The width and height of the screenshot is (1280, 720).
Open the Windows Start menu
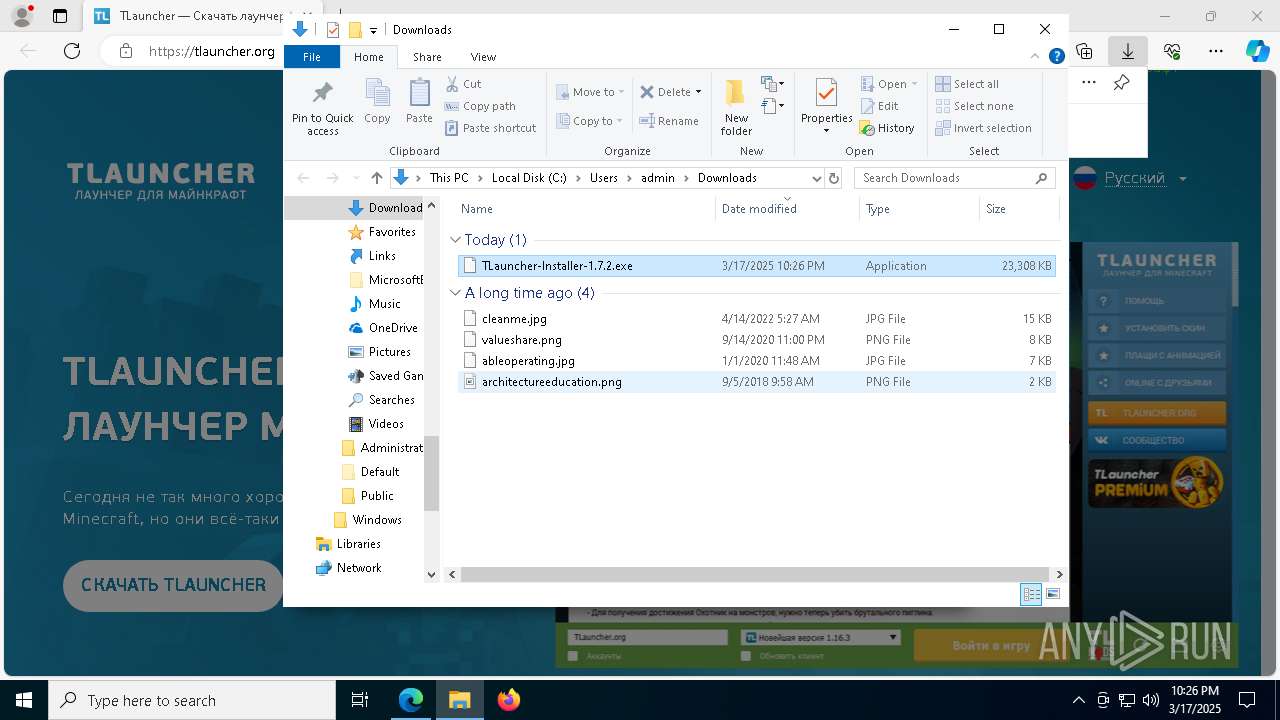pyautogui.click(x=23, y=700)
